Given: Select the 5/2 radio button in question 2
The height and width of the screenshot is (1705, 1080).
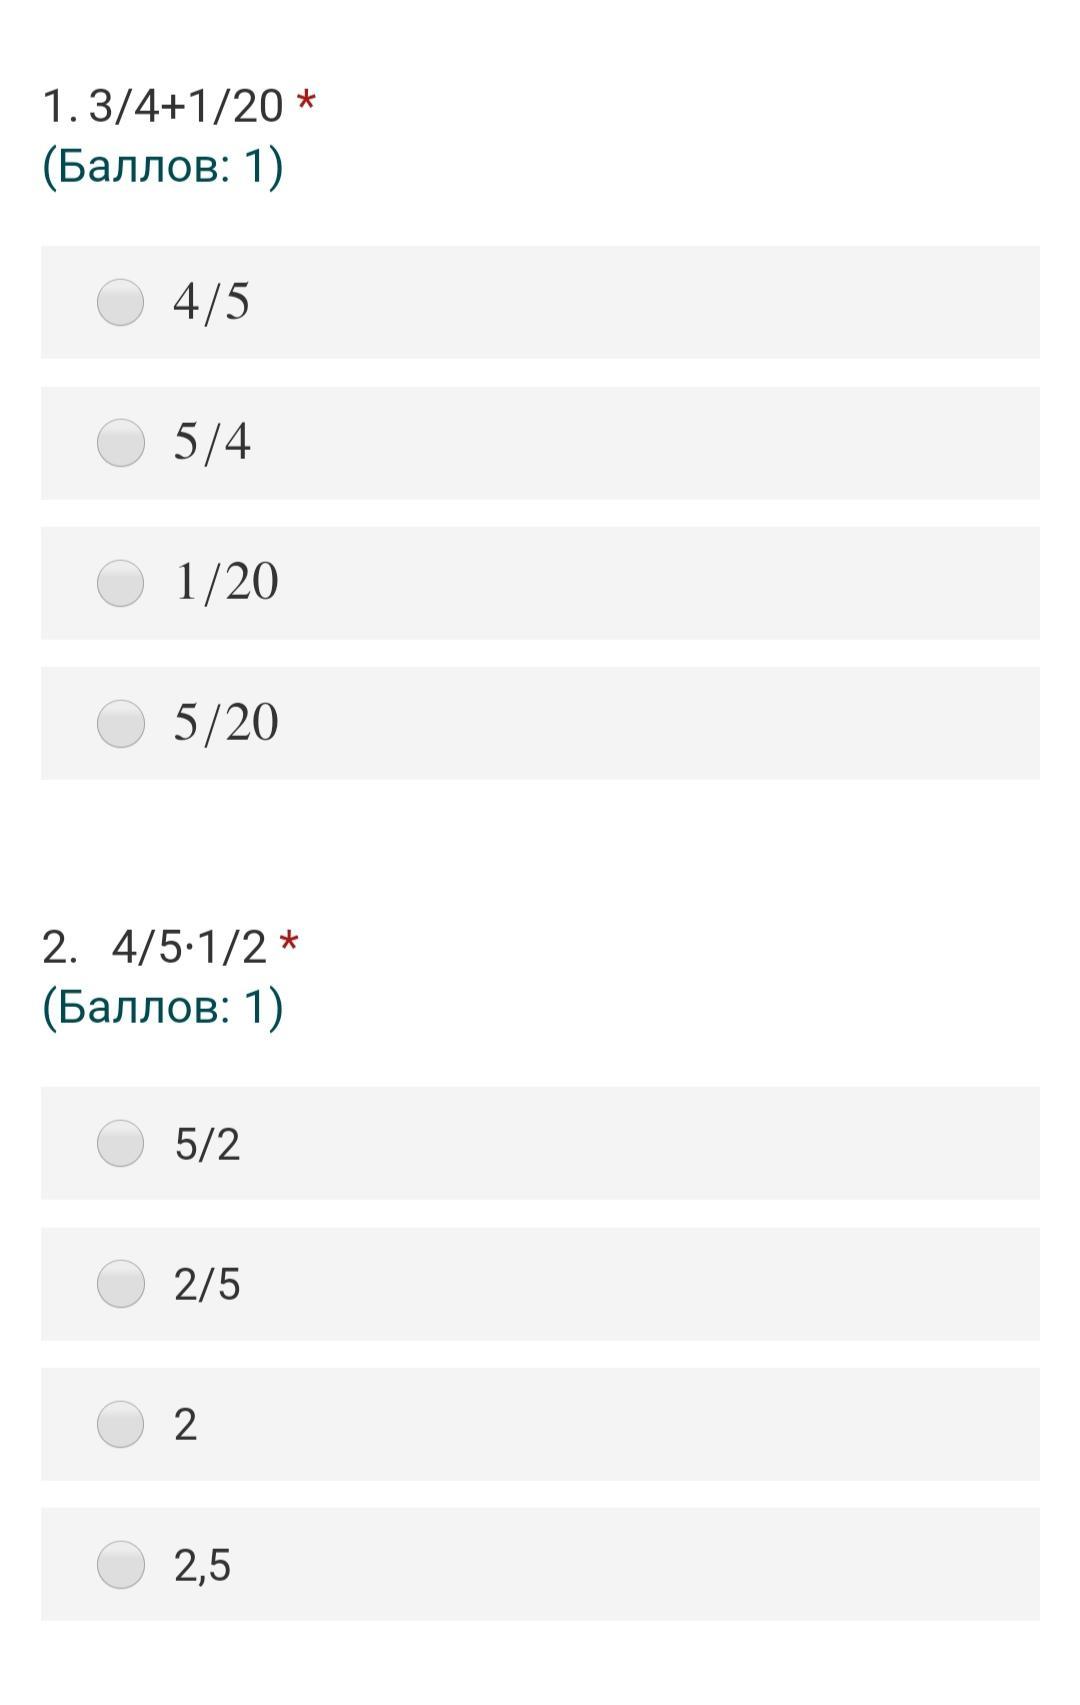Looking at the screenshot, I should click(120, 1143).
